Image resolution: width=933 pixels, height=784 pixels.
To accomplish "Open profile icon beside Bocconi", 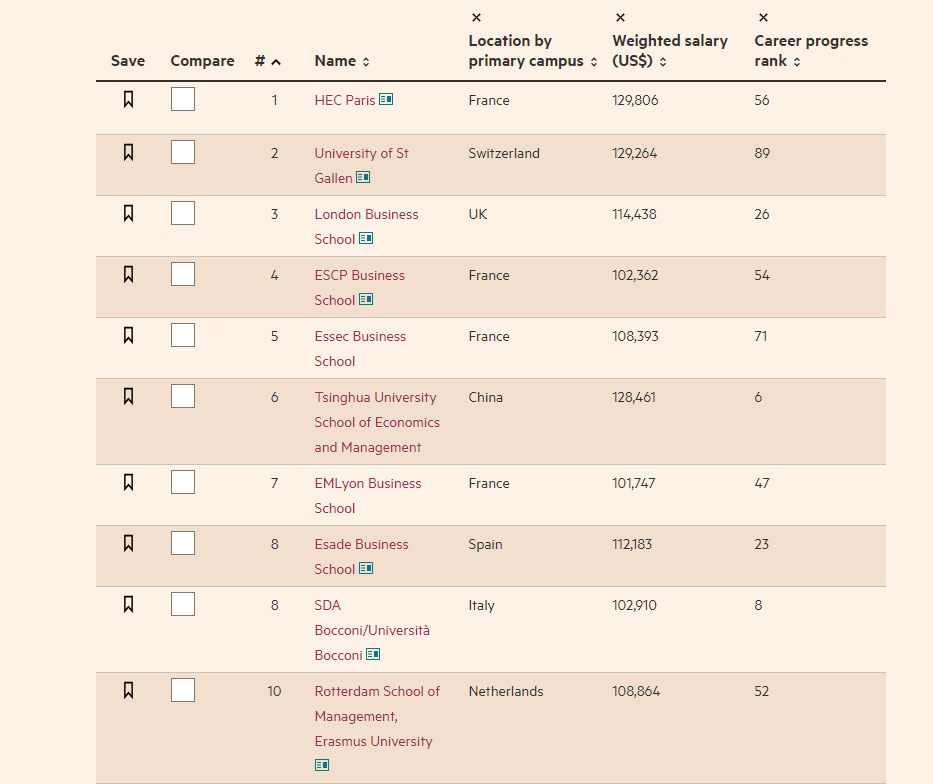I will point(373,654).
